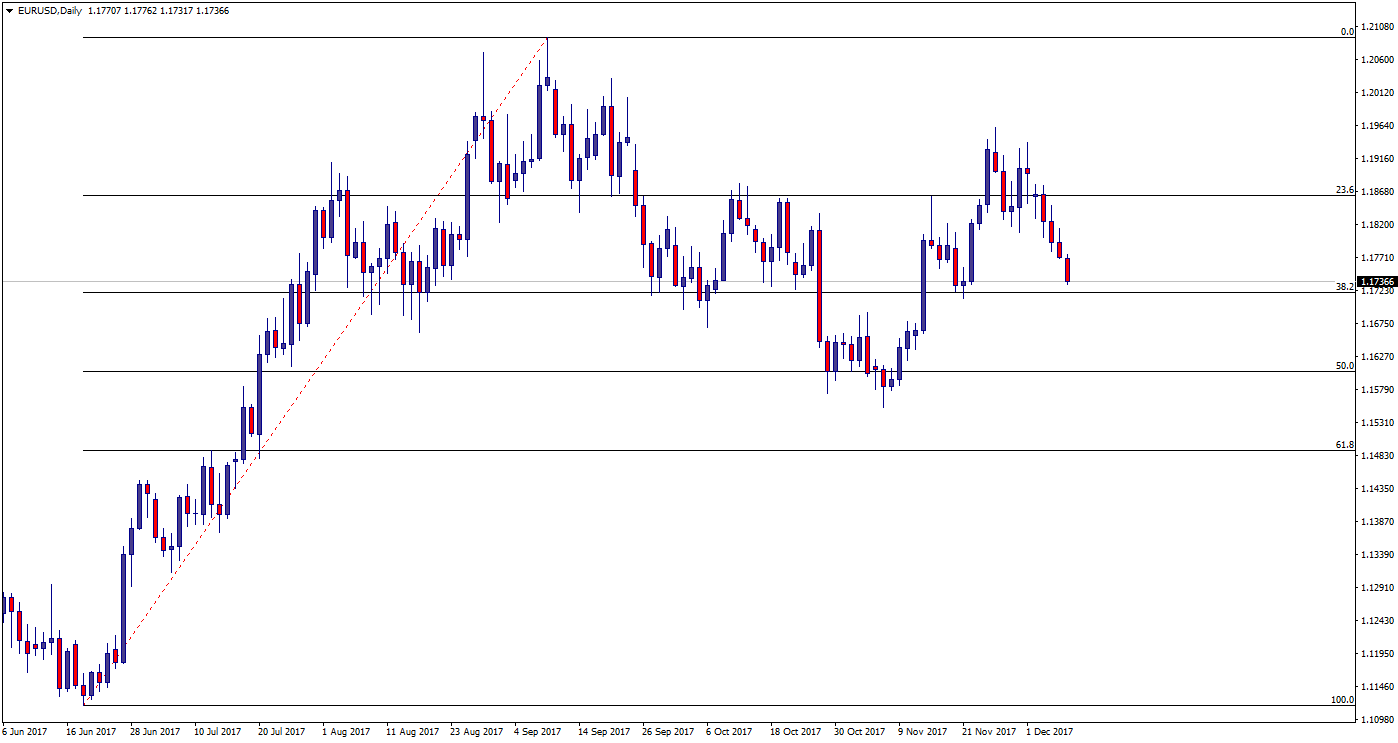Click the 100.0 Fibonacci level label
1398x743 pixels.
[x=1342, y=700]
